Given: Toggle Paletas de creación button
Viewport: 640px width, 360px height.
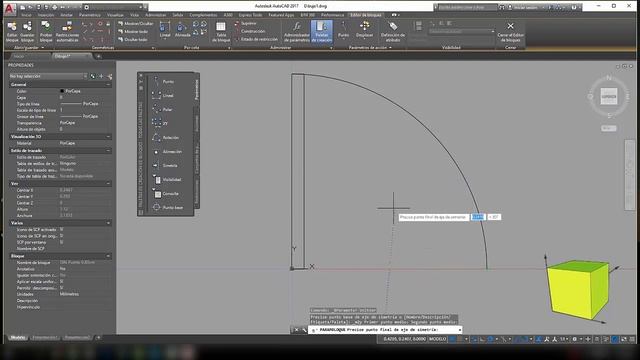Looking at the screenshot, I should (x=322, y=31).
